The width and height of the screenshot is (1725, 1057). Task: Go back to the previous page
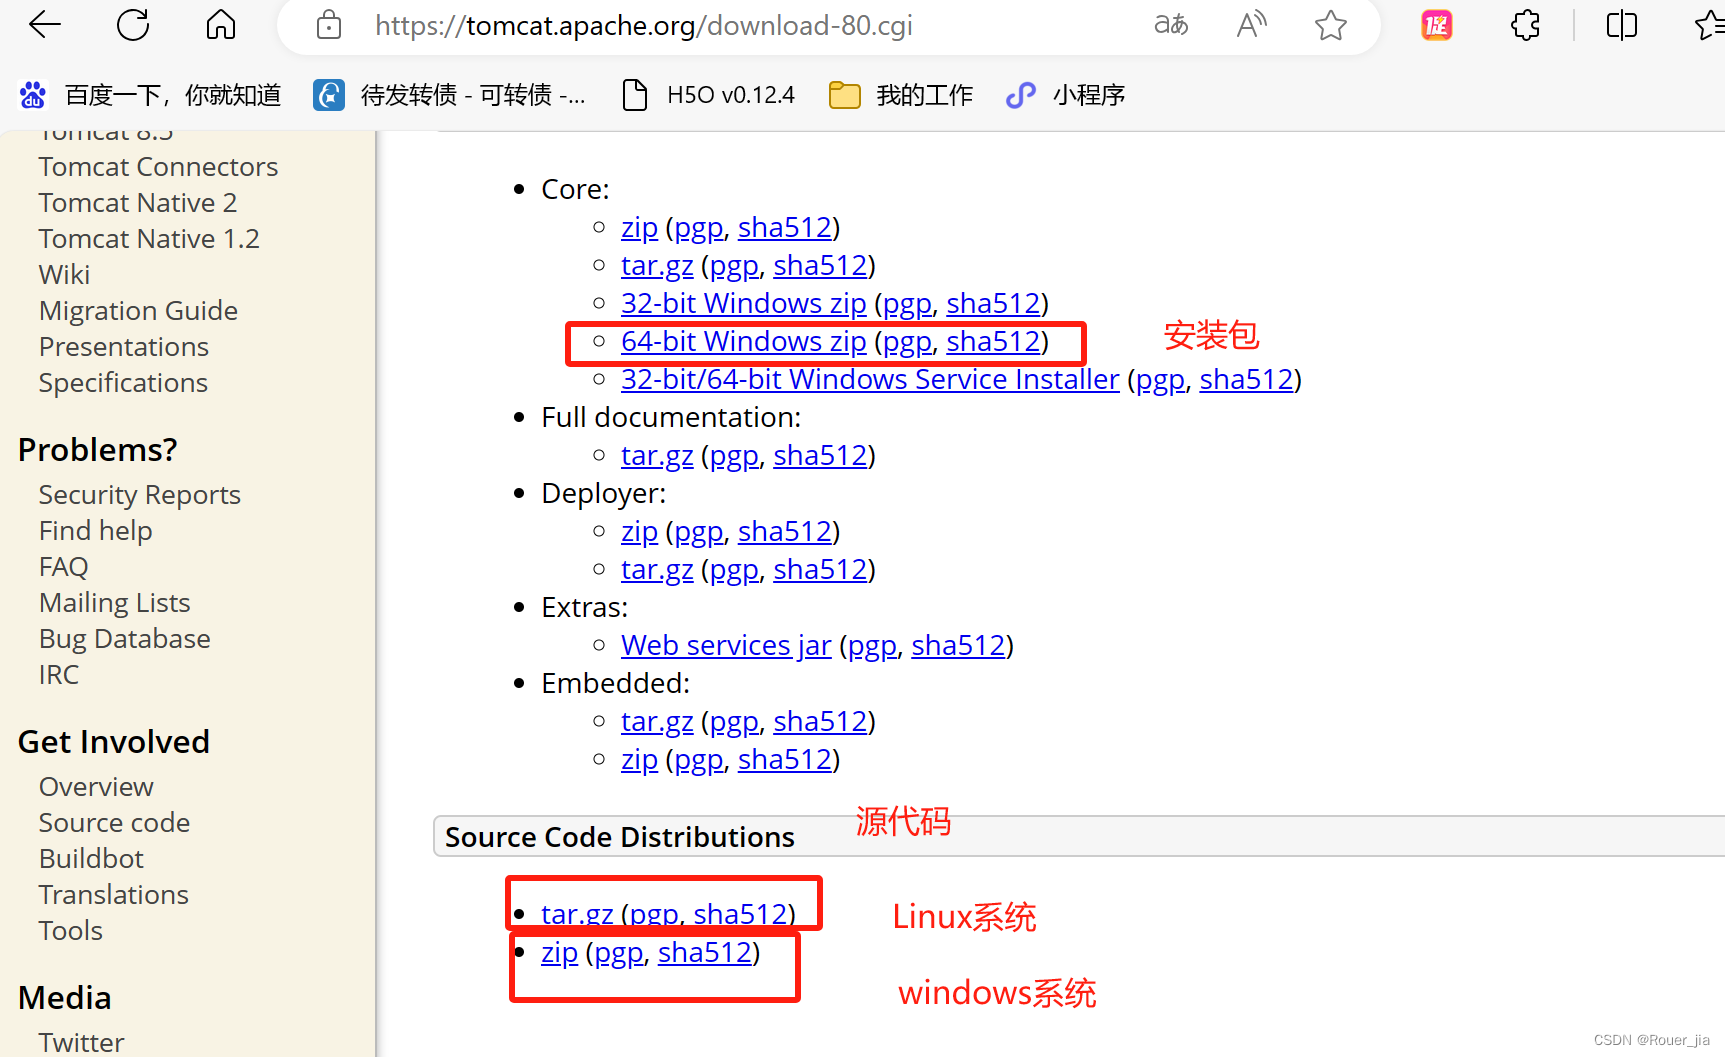(x=45, y=25)
